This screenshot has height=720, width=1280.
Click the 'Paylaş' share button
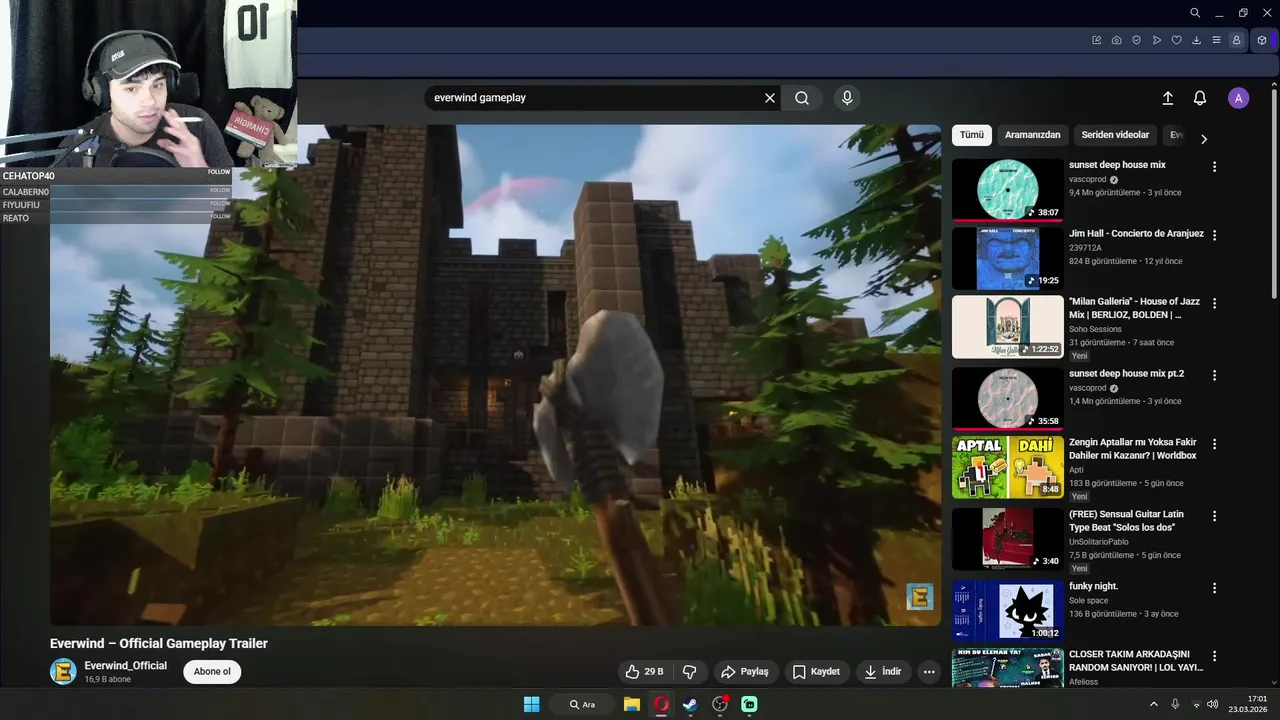tap(745, 672)
